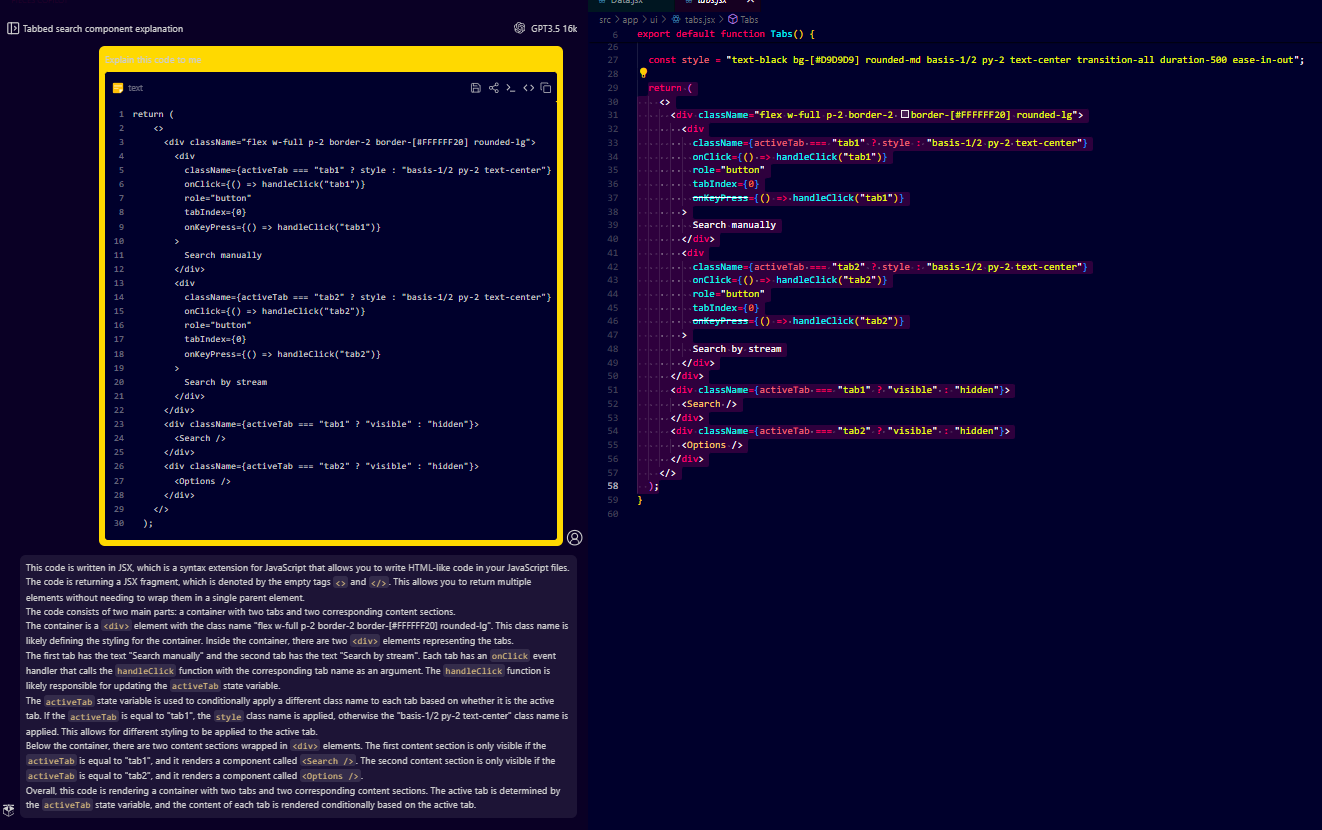
Task: Click the user avatar icon below message
Action: (574, 537)
